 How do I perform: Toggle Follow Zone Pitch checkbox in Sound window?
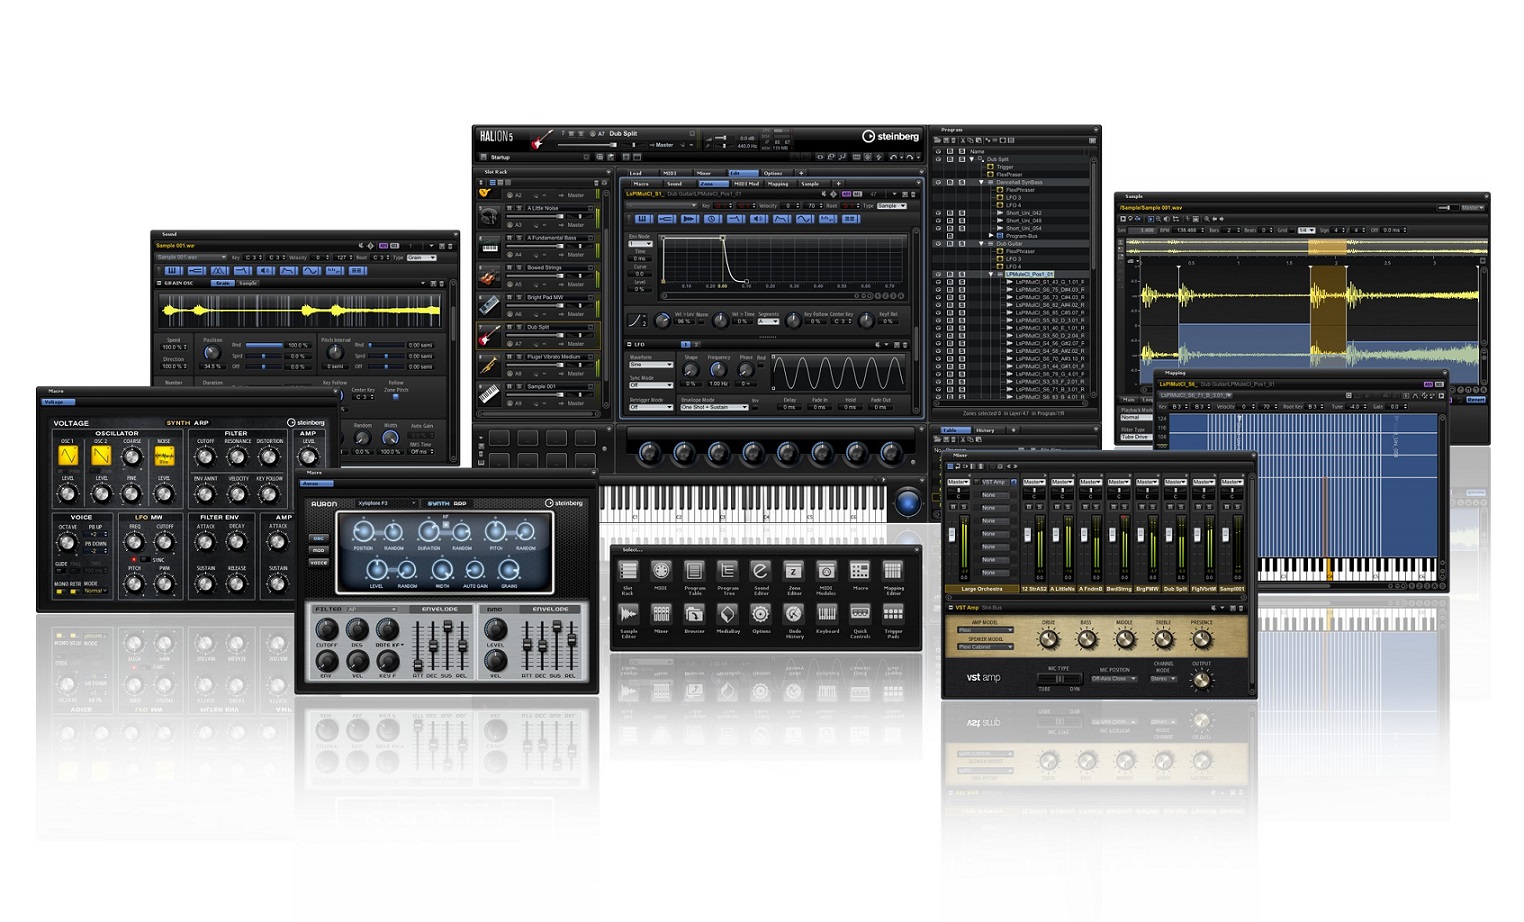click(395, 397)
